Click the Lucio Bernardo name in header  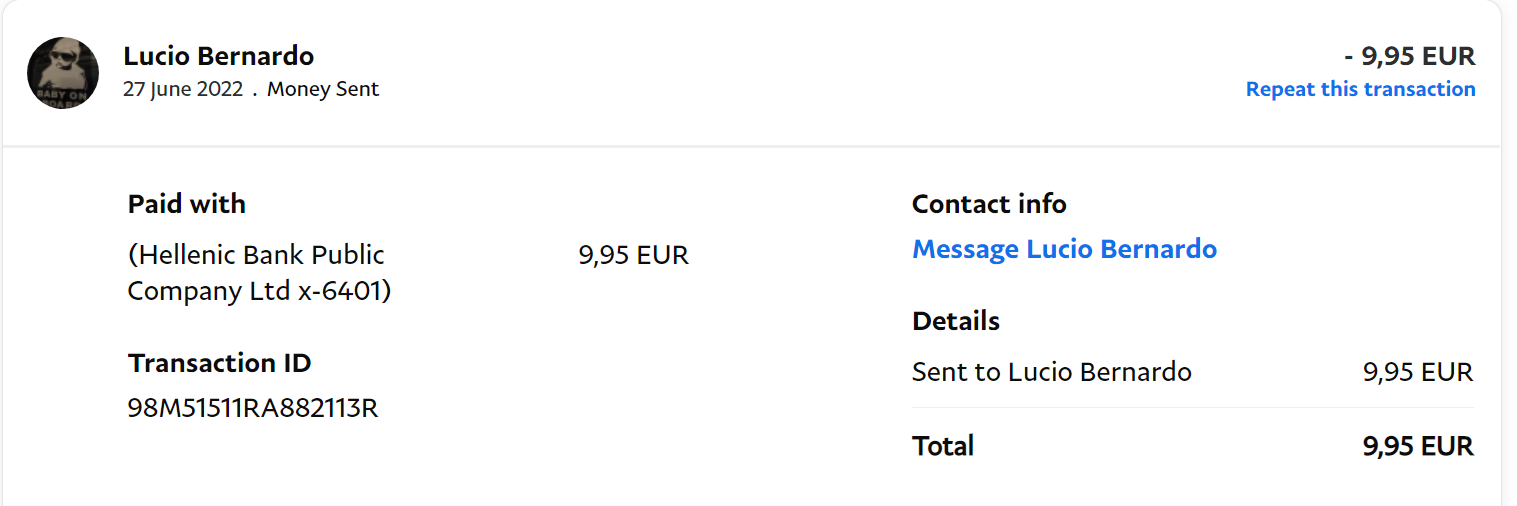click(218, 56)
